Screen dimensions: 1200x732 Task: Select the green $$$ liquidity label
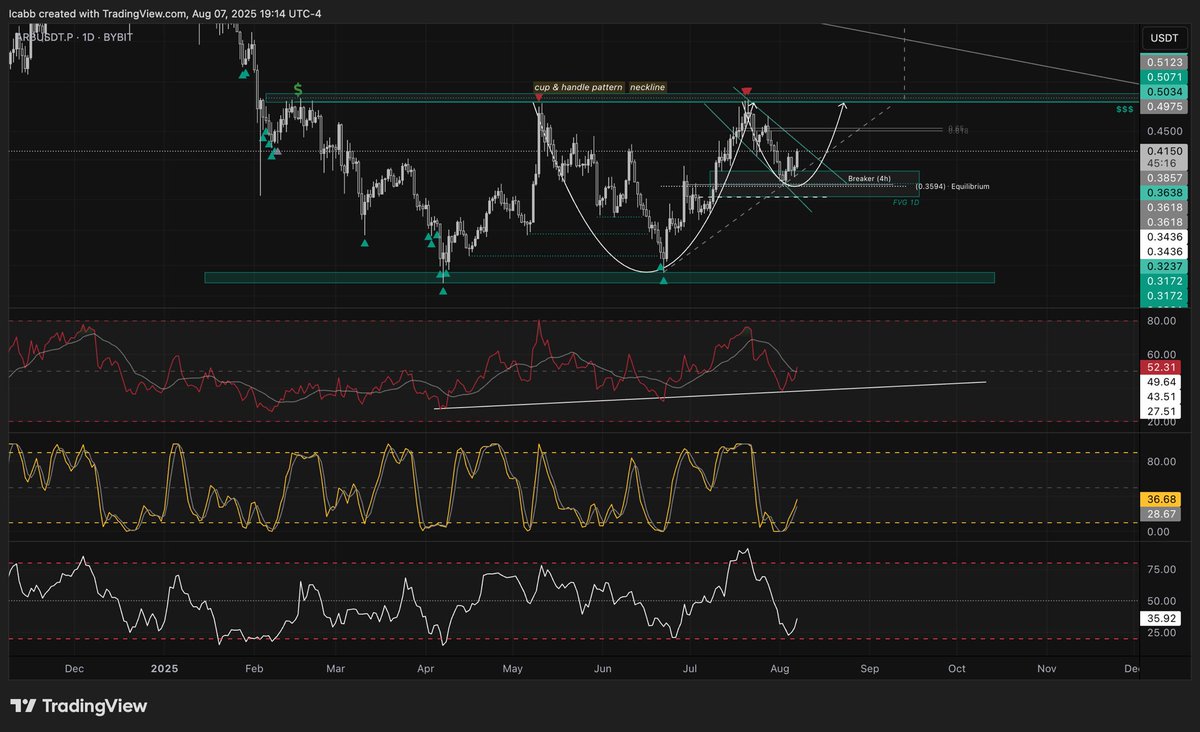coord(1124,109)
